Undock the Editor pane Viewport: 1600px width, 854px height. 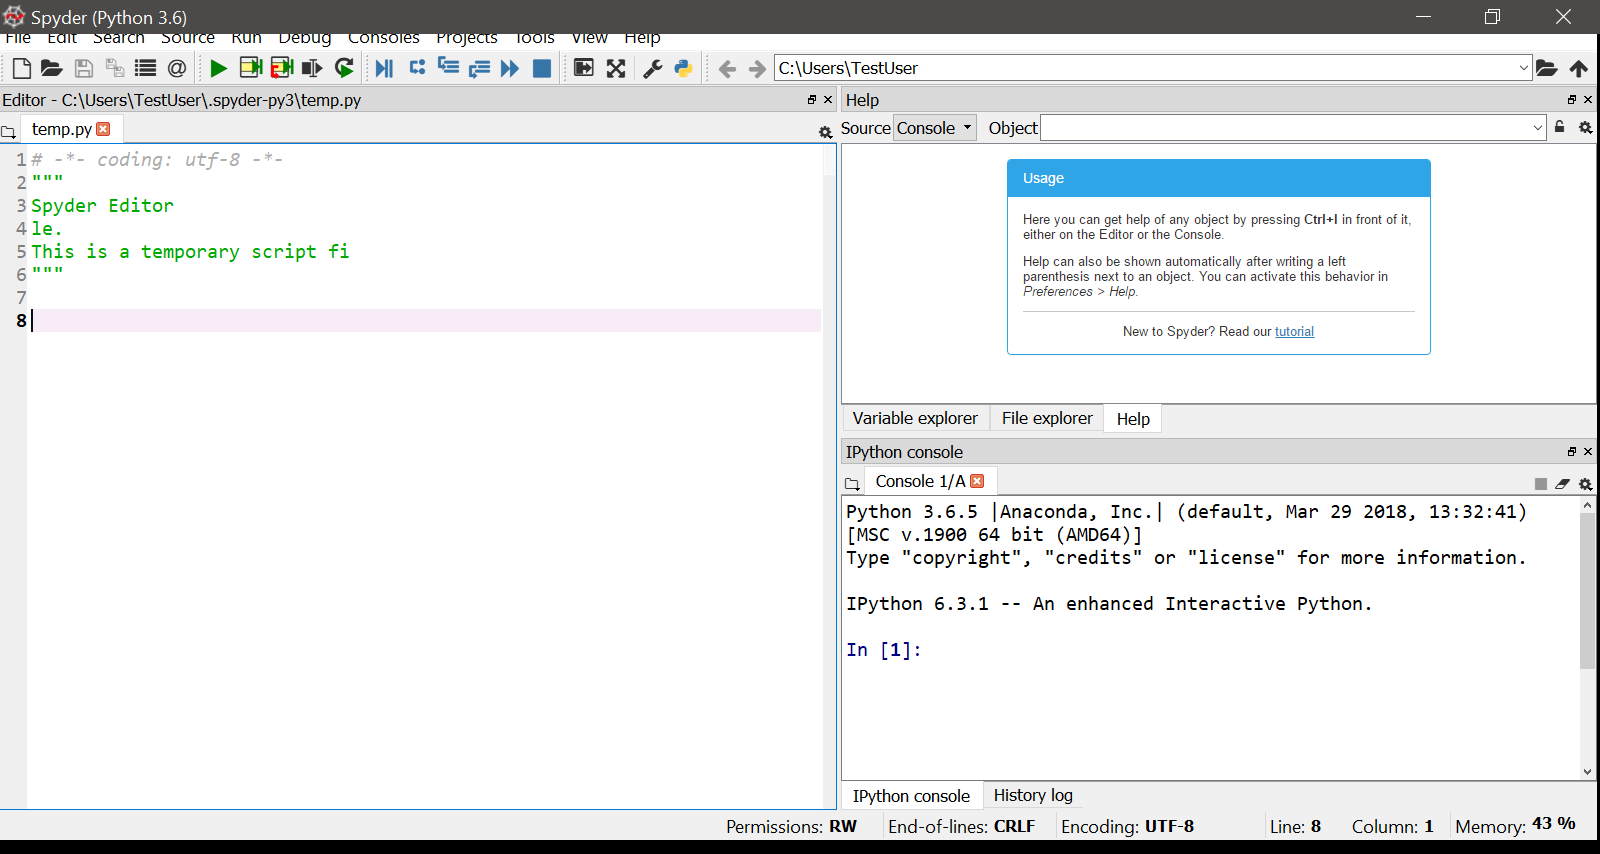click(812, 100)
